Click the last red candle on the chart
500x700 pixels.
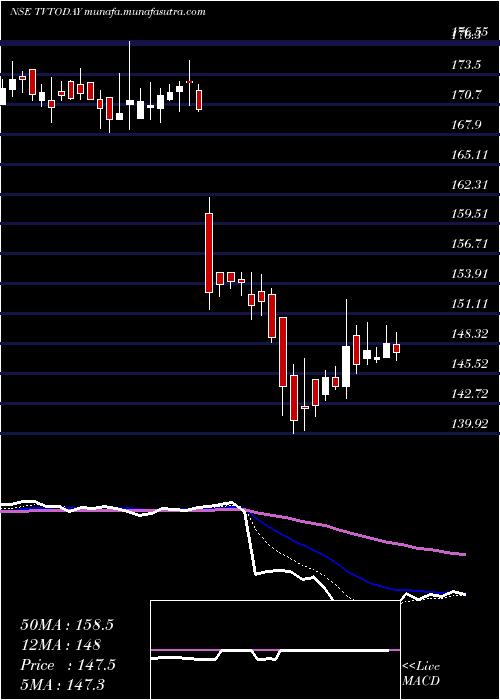(396, 348)
